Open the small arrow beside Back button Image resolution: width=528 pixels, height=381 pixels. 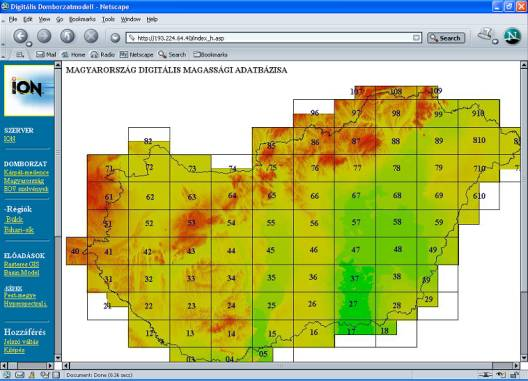[29, 44]
